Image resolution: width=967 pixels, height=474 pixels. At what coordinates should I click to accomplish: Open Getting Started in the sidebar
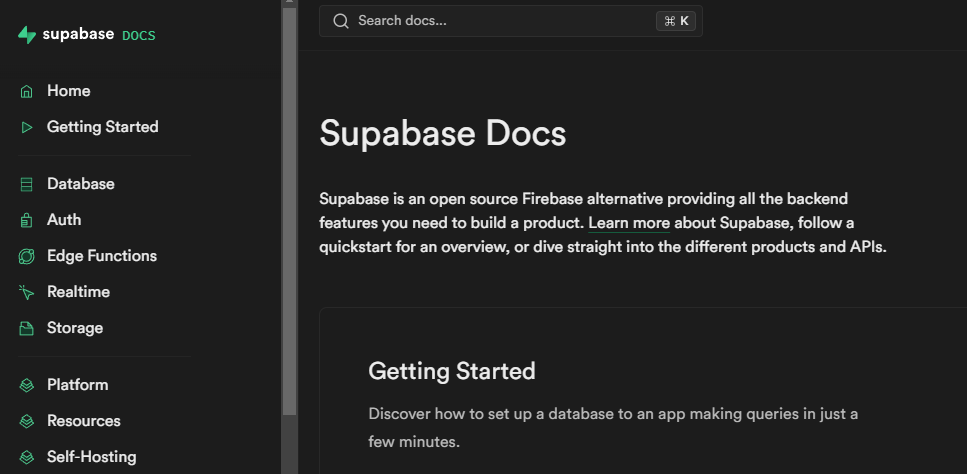click(102, 127)
